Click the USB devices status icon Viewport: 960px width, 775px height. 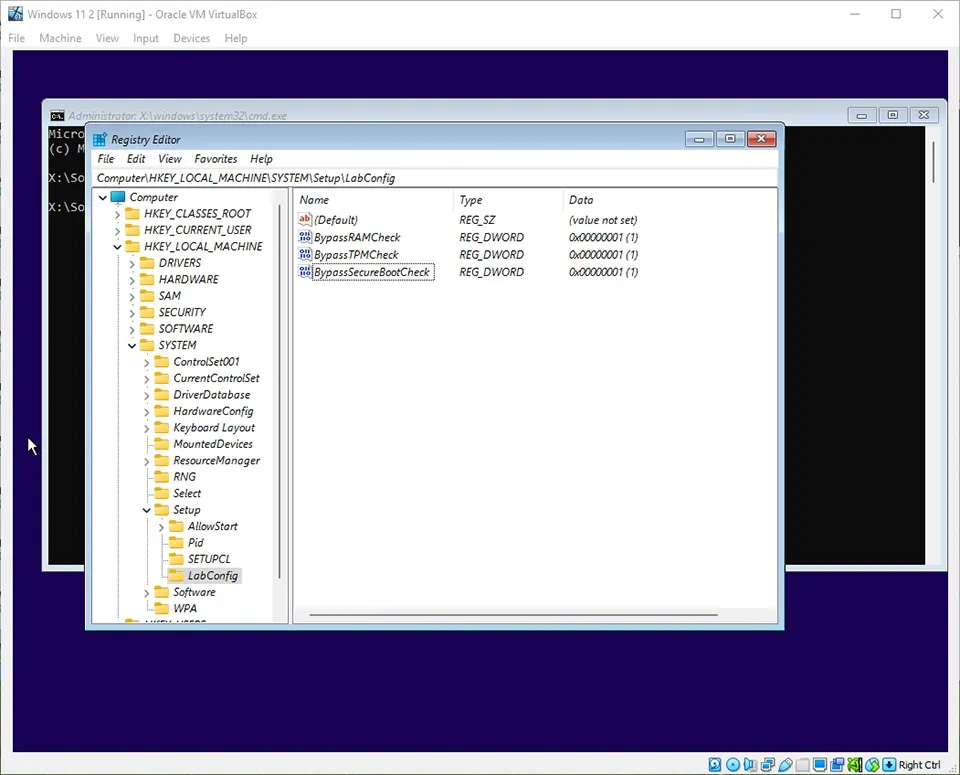[786, 765]
